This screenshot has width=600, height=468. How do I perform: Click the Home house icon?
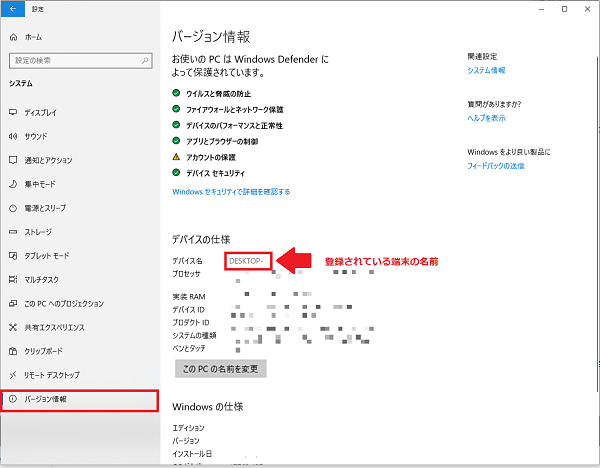pyautogui.click(x=13, y=37)
